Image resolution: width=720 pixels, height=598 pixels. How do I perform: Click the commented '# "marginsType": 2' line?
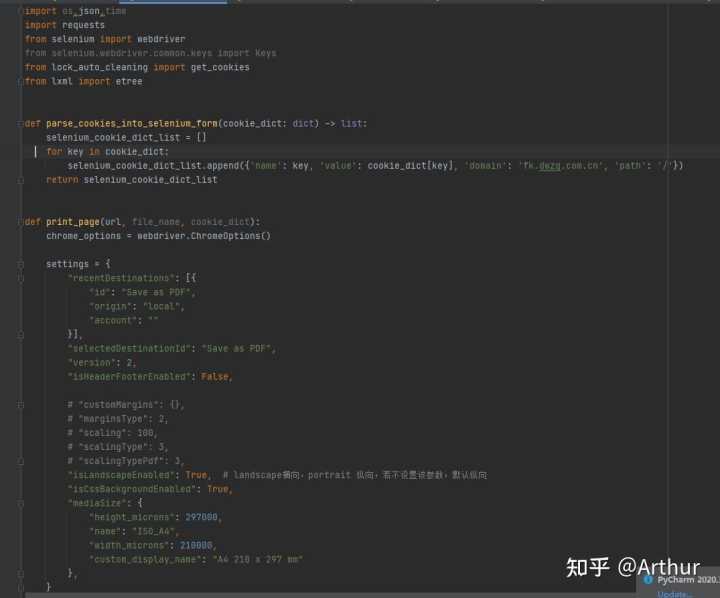coord(118,419)
